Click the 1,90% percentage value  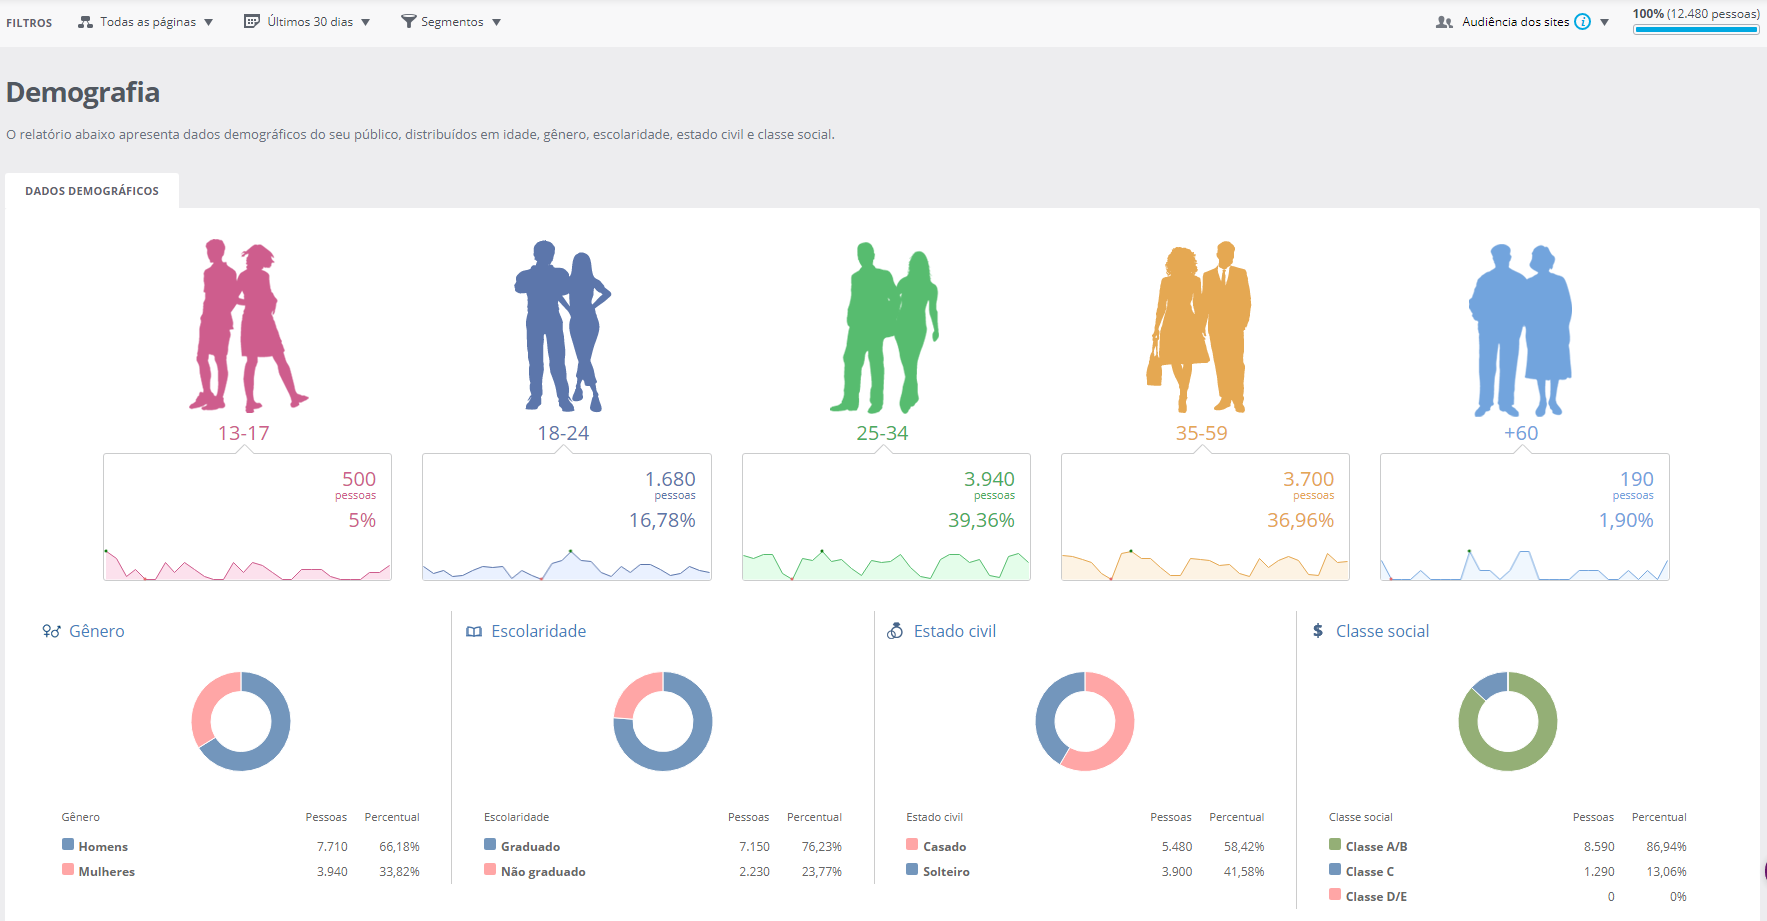(1626, 520)
